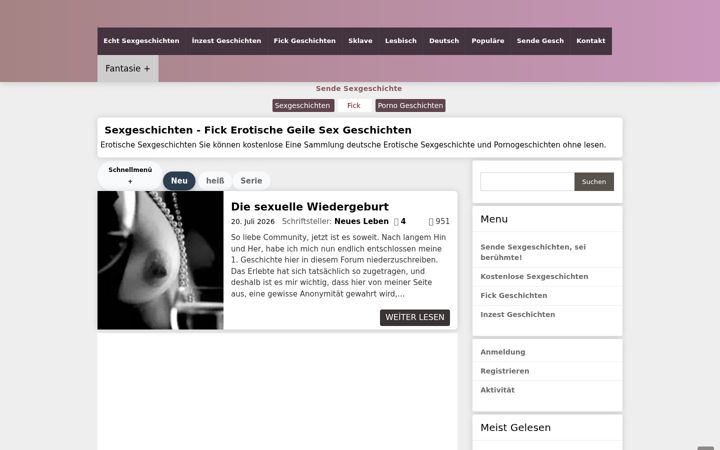Open the Fick Geschichten sidebar link

[514, 296]
